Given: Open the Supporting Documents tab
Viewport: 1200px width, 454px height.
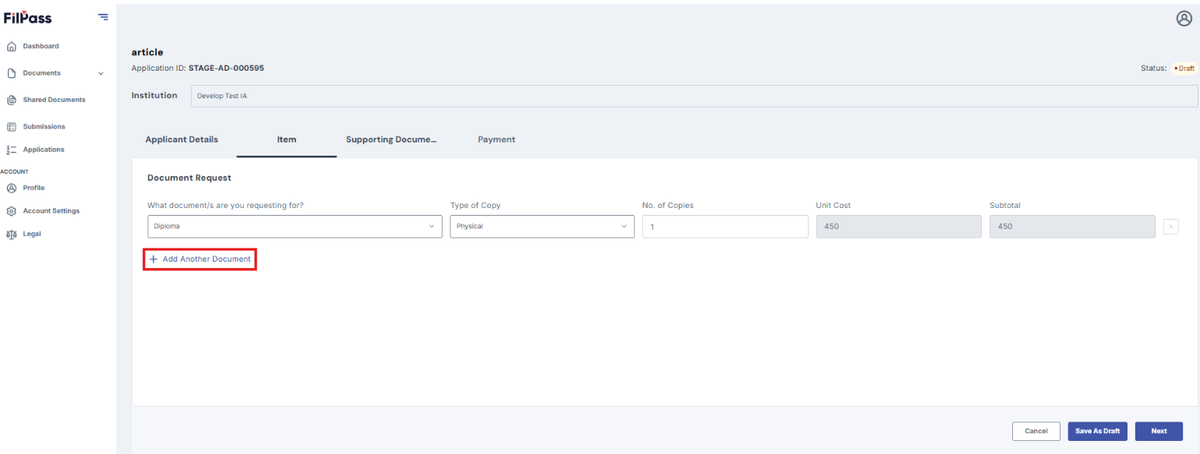Looking at the screenshot, I should pos(392,139).
